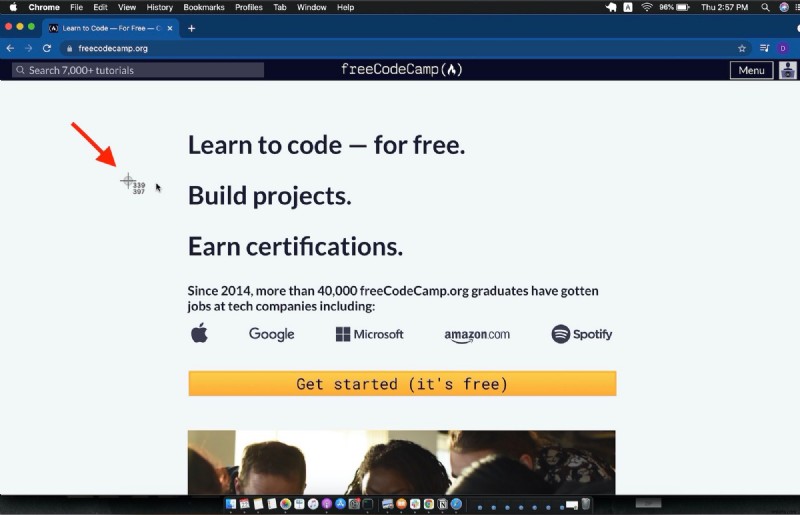Screen dimensions: 800x515
Task: Click the Thu 2:57 PM clock
Action: point(724,7)
